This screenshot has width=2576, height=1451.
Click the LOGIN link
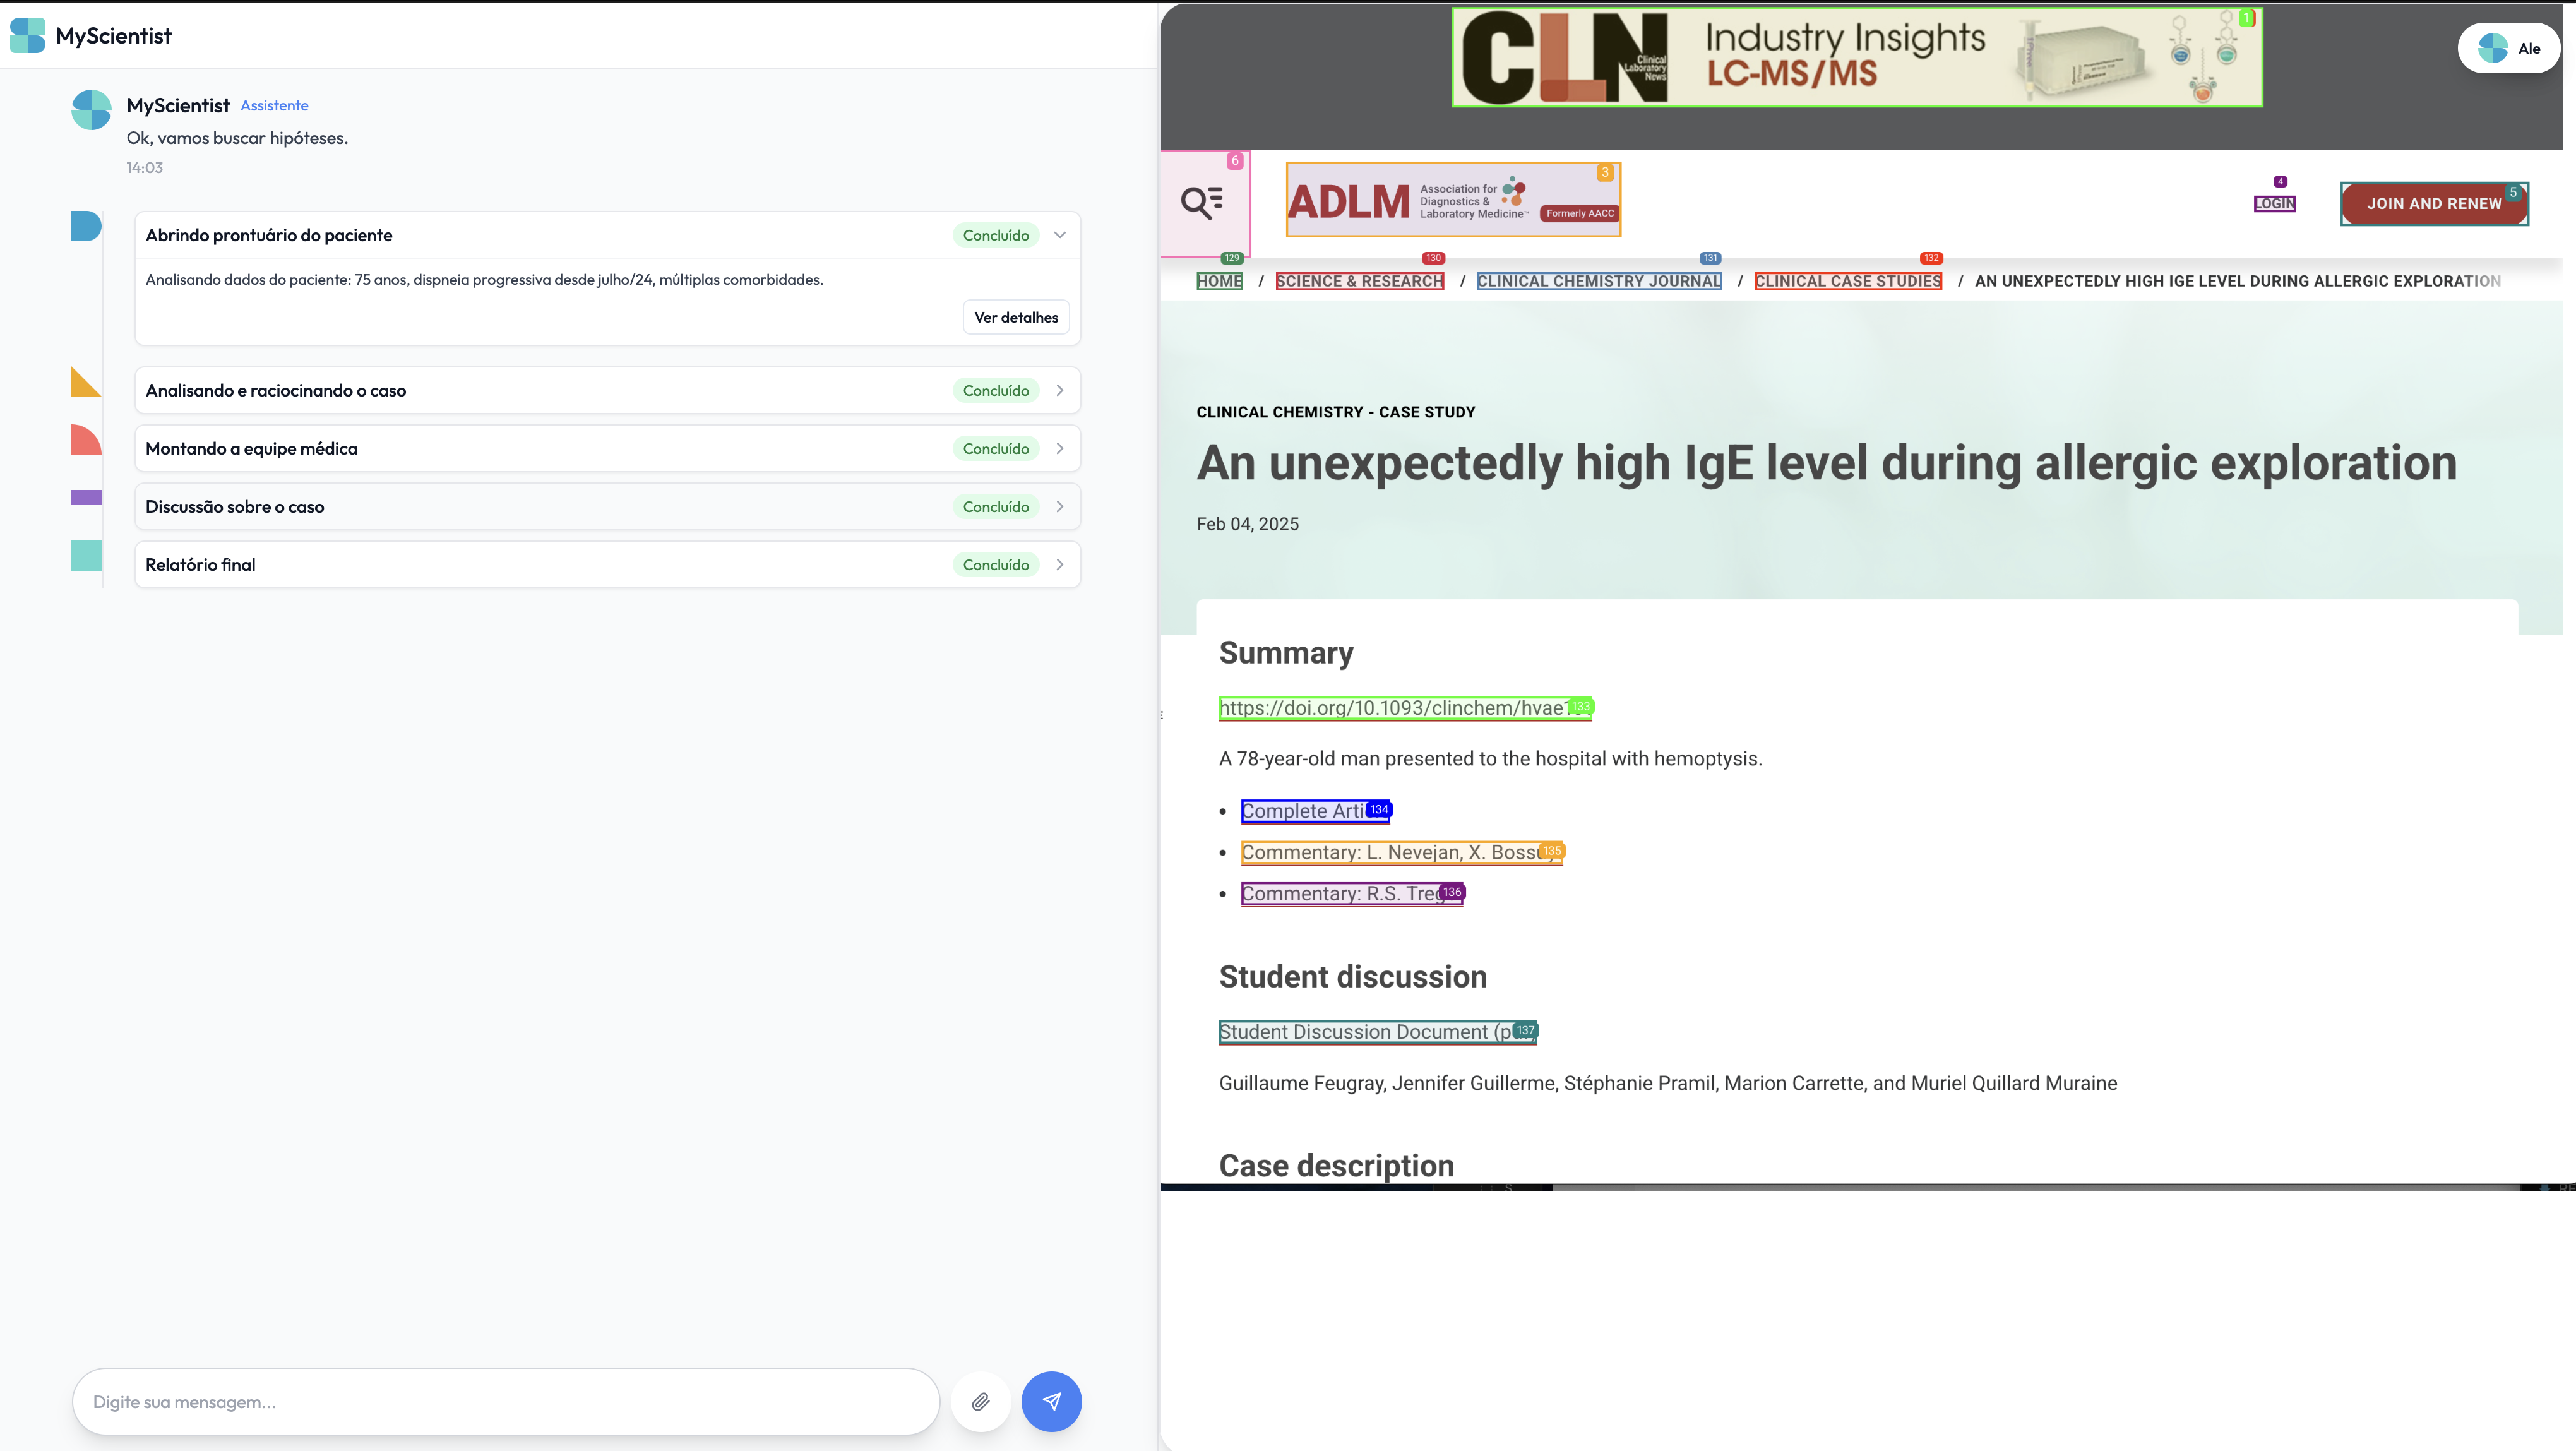click(2274, 203)
